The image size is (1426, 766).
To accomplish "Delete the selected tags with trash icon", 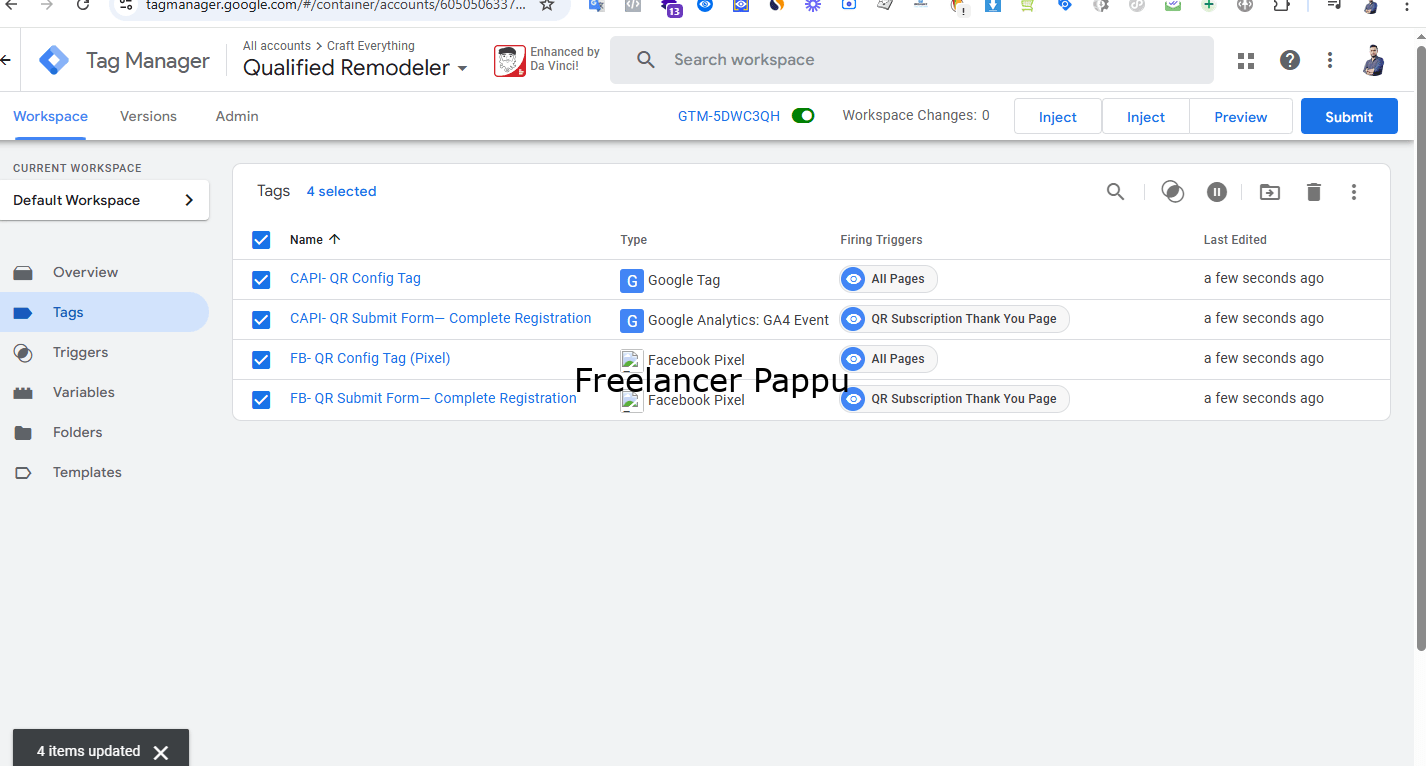I will (1314, 192).
